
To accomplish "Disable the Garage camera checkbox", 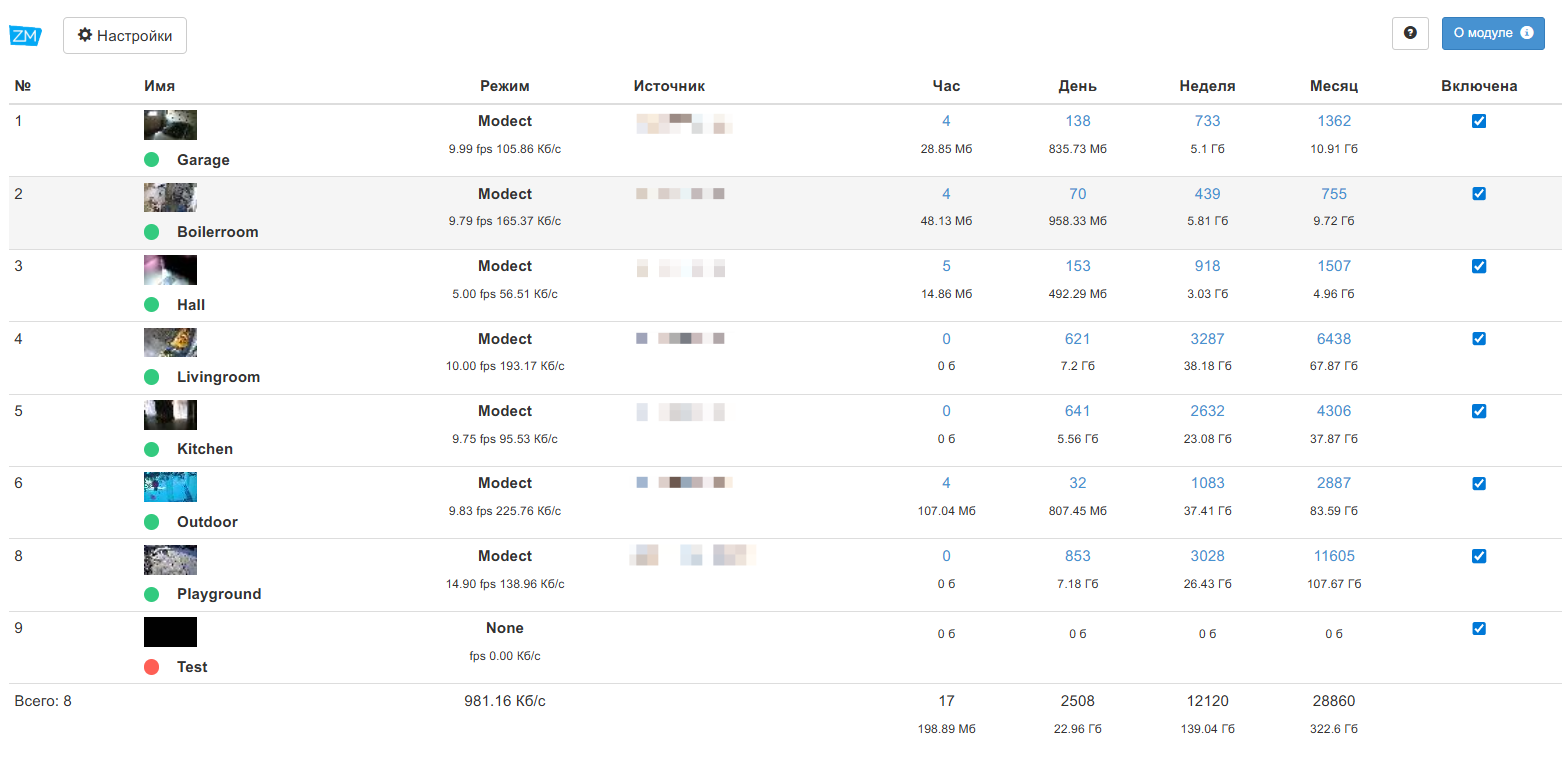I will click(x=1479, y=121).
